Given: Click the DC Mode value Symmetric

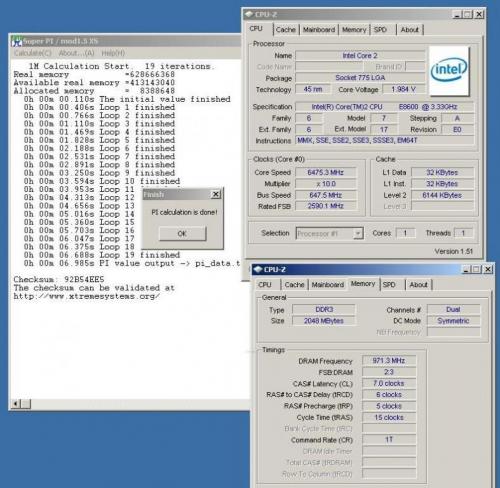Looking at the screenshot, I should pyautogui.click(x=453, y=321).
